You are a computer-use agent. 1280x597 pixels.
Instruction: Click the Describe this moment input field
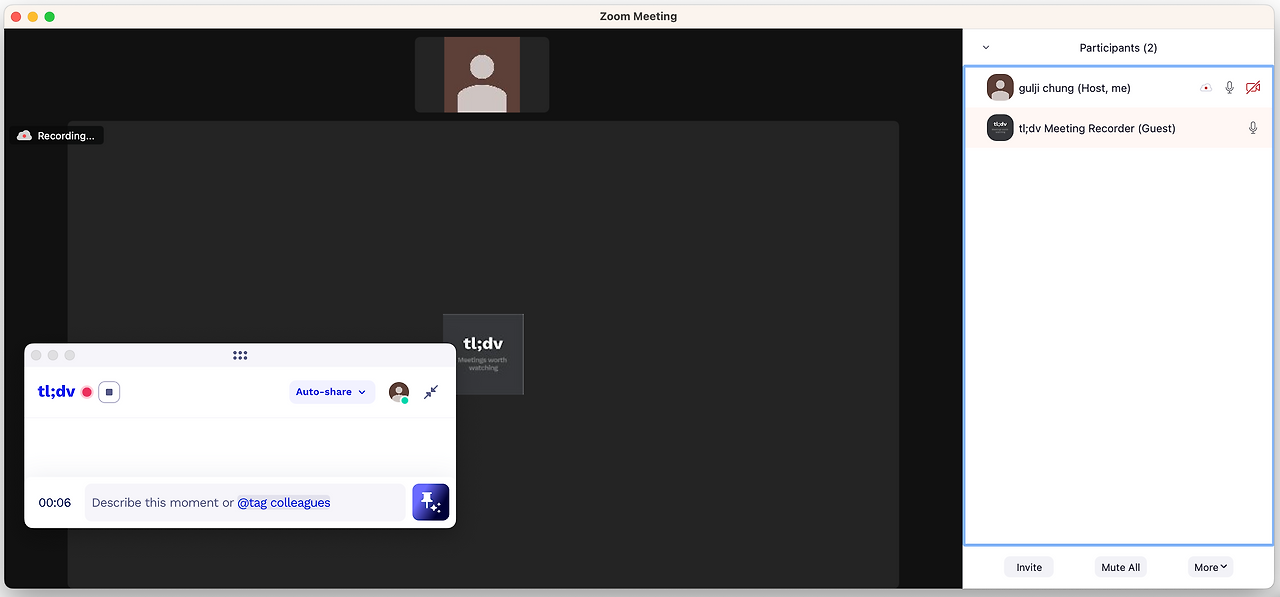coord(245,502)
